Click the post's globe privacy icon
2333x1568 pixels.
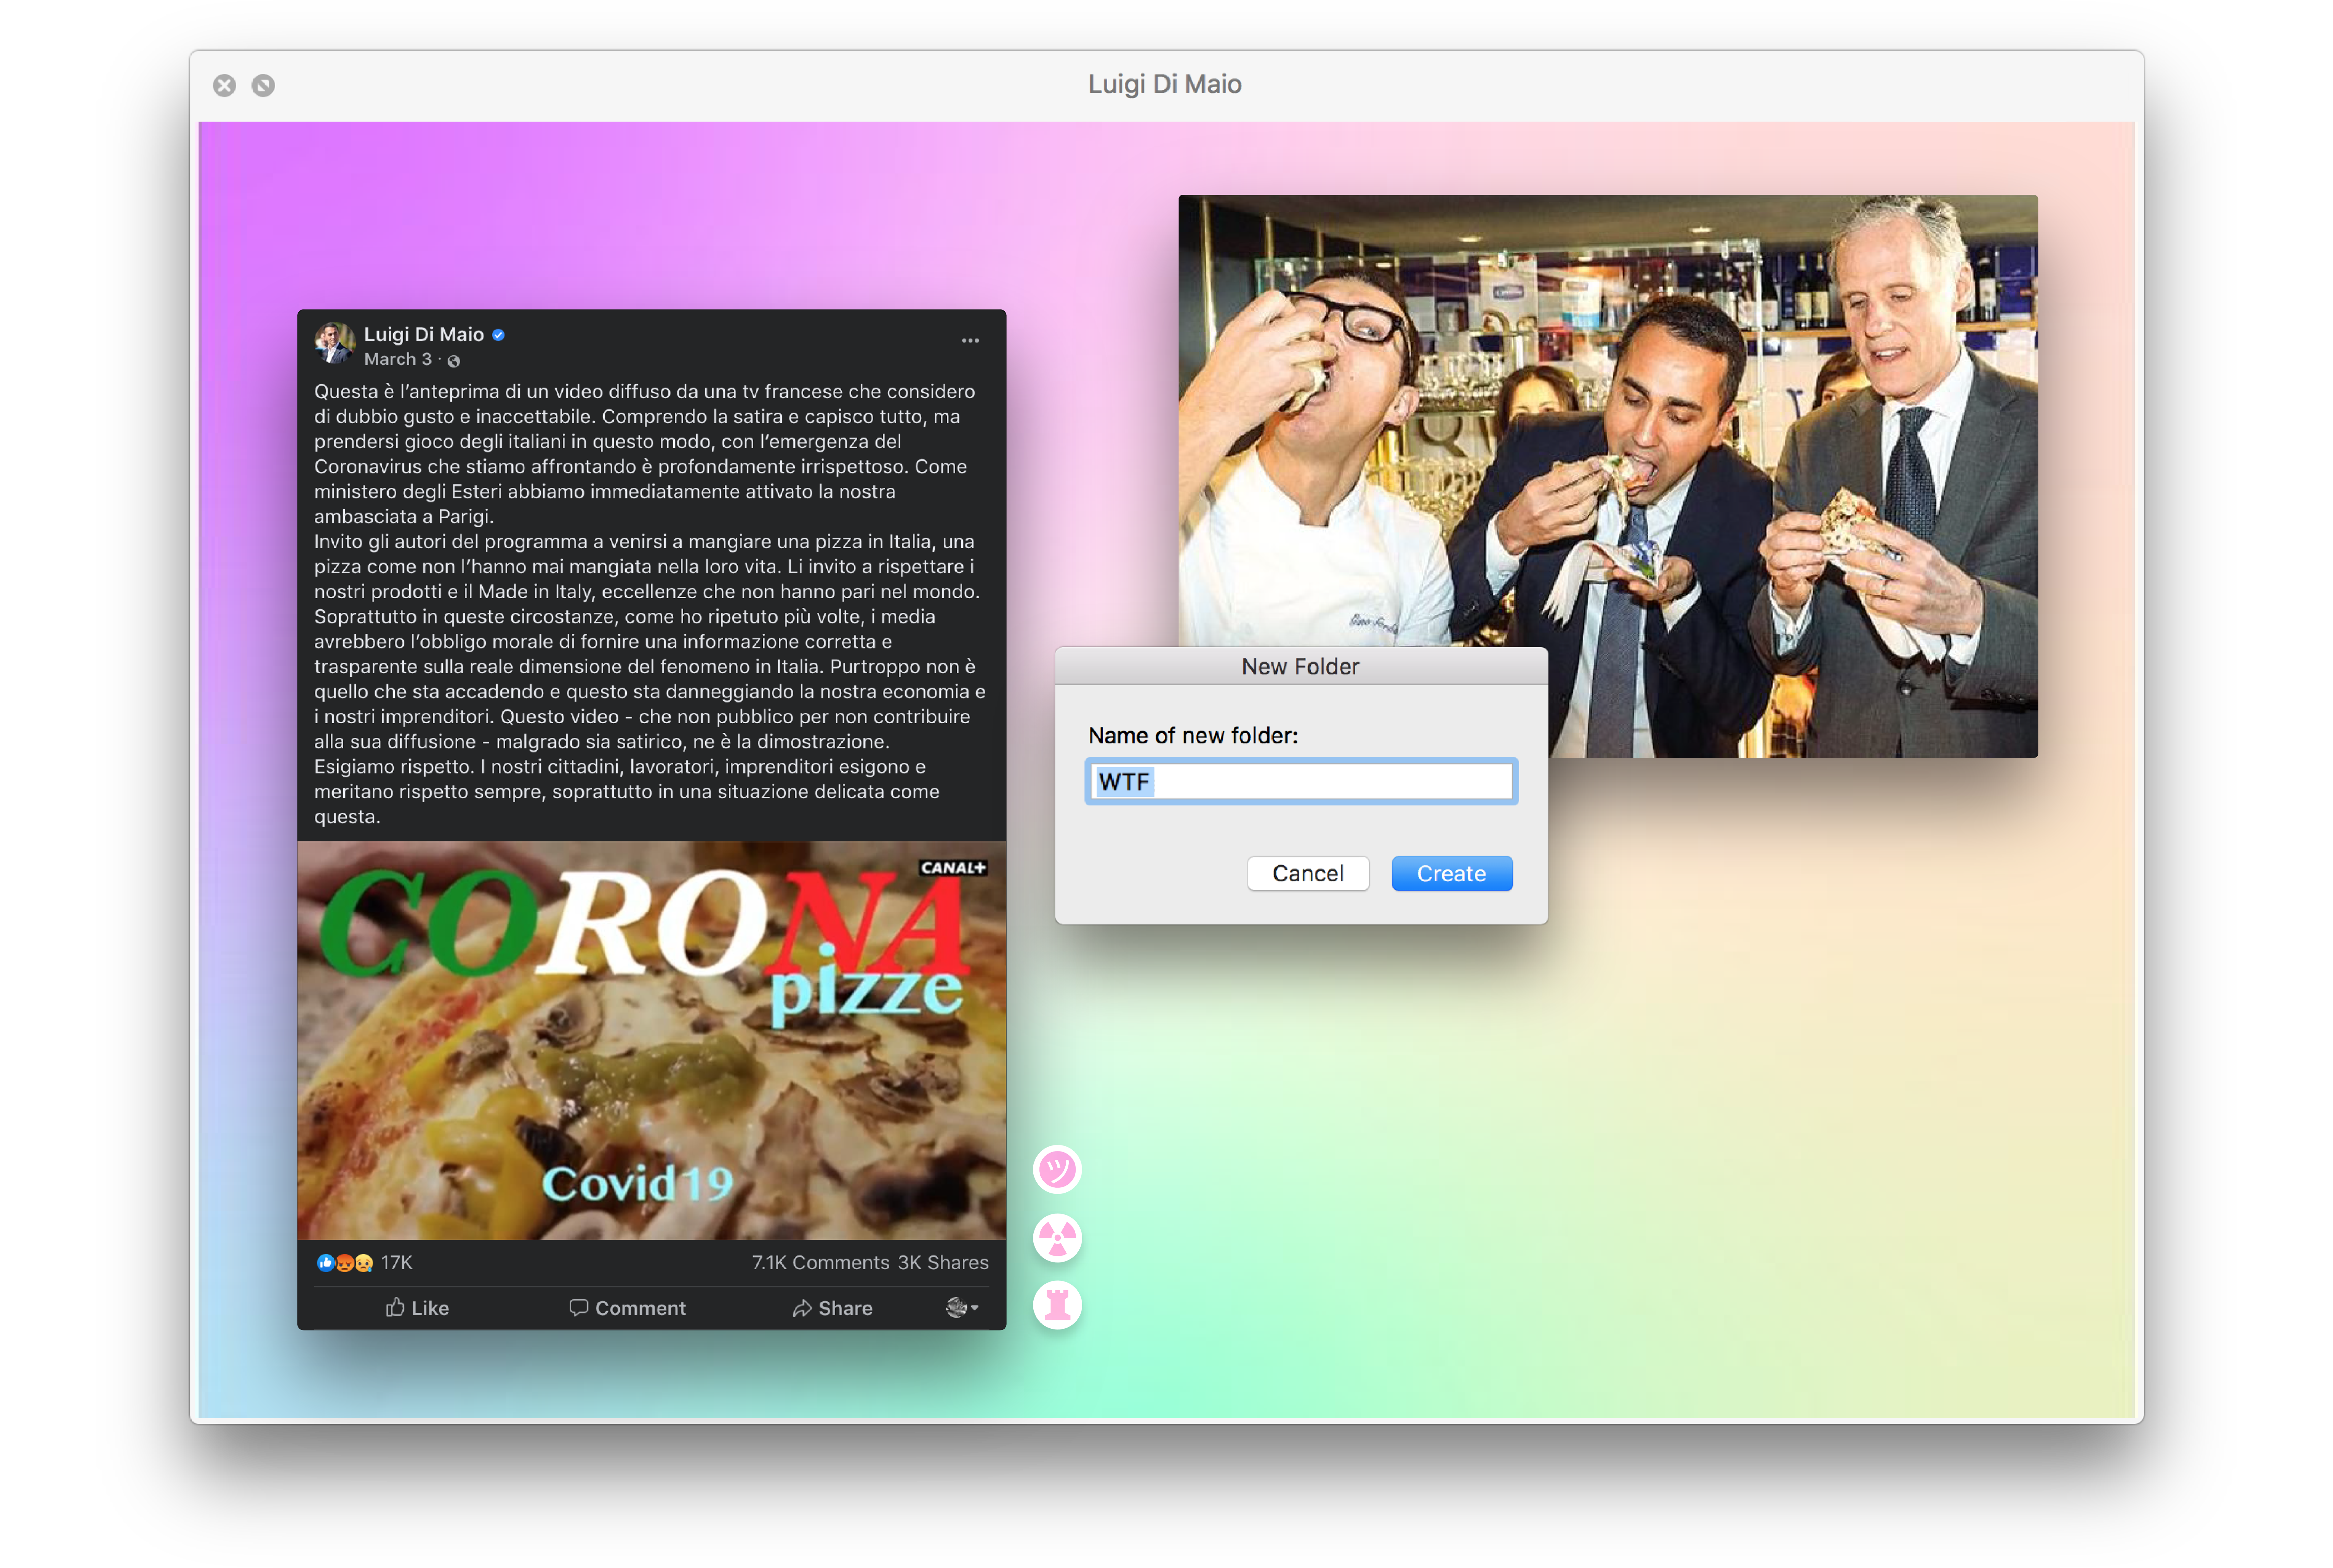click(454, 361)
